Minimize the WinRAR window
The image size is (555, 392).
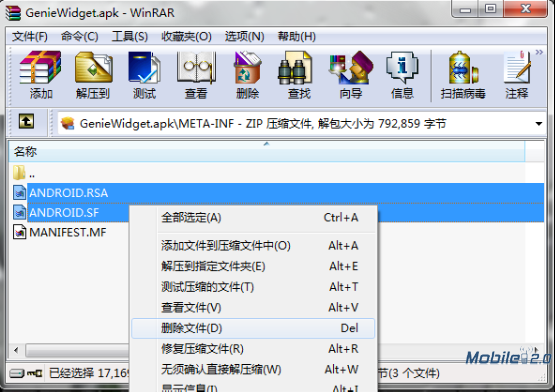pos(465,9)
